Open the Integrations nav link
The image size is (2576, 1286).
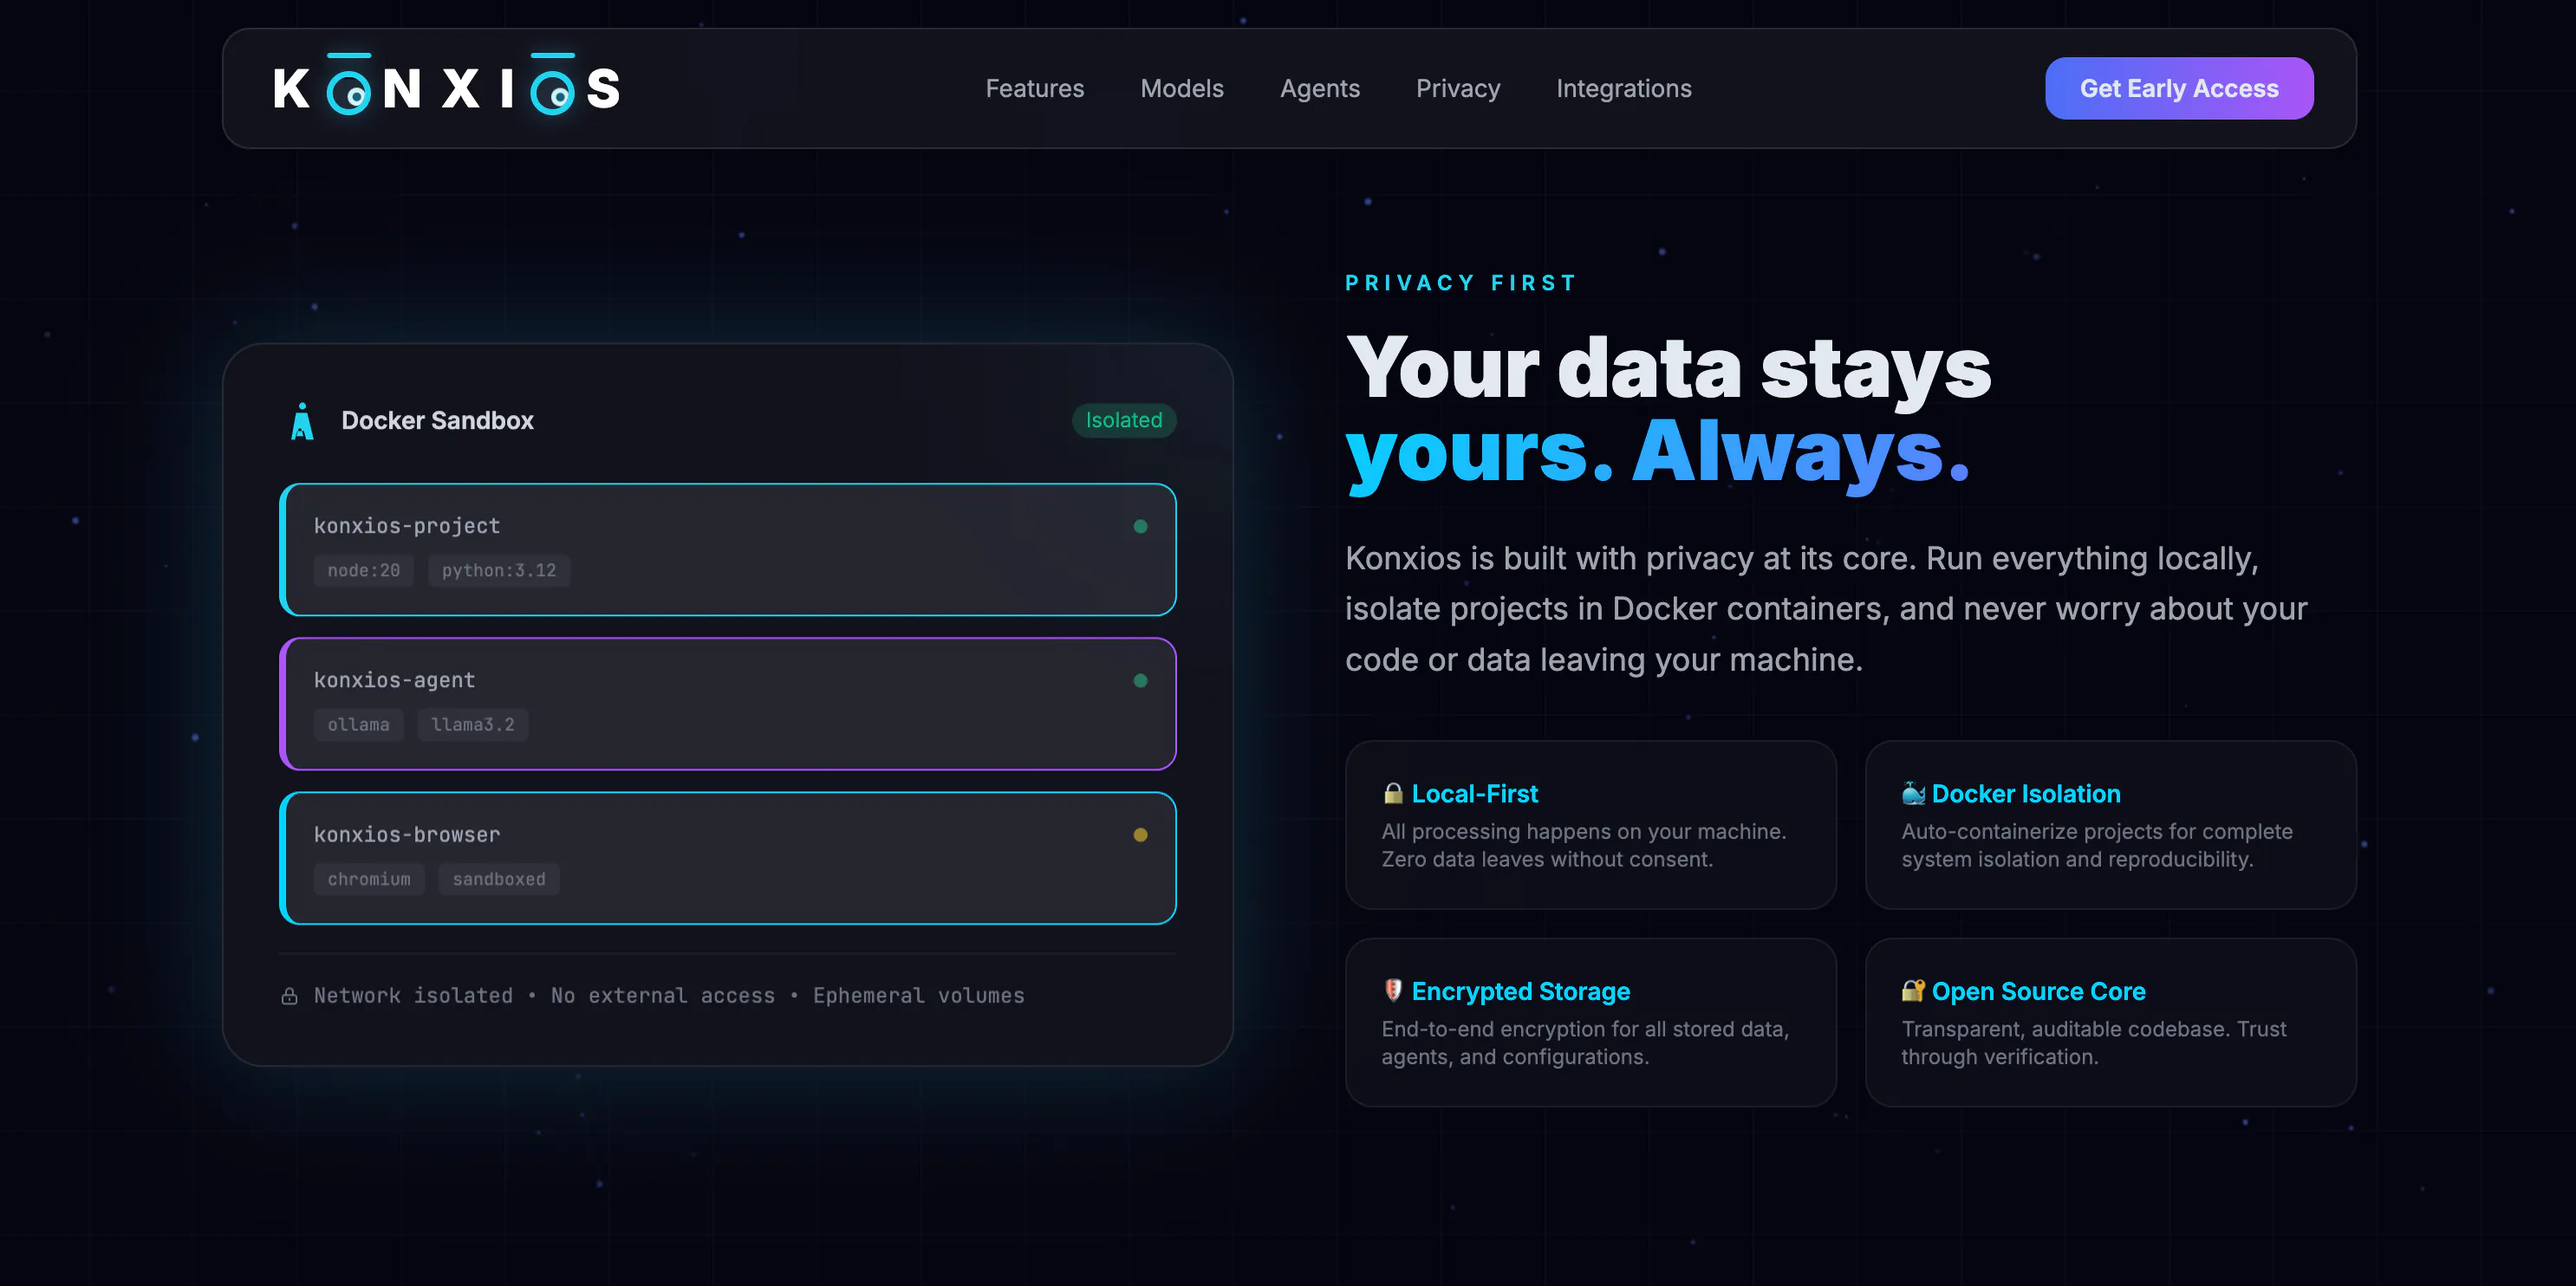click(1623, 88)
